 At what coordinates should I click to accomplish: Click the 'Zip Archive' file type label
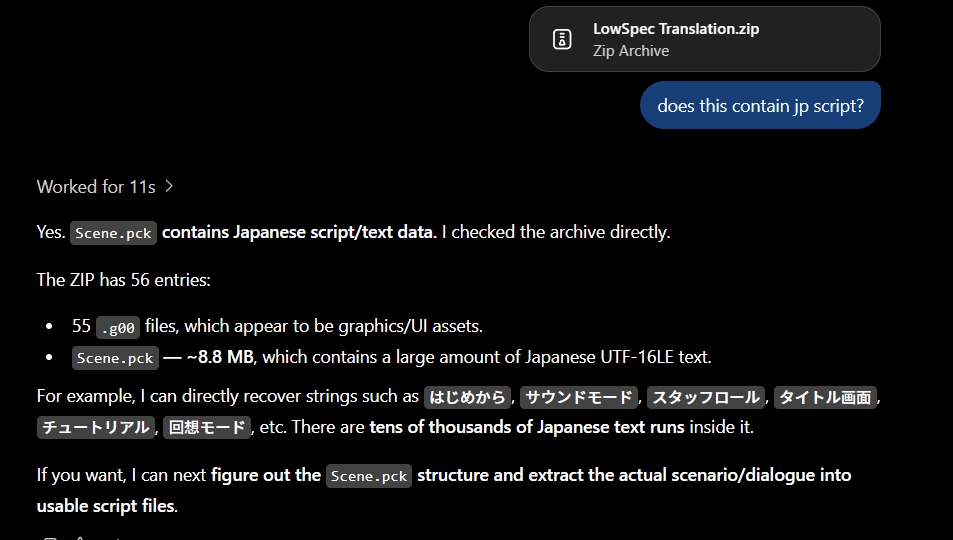[631, 50]
